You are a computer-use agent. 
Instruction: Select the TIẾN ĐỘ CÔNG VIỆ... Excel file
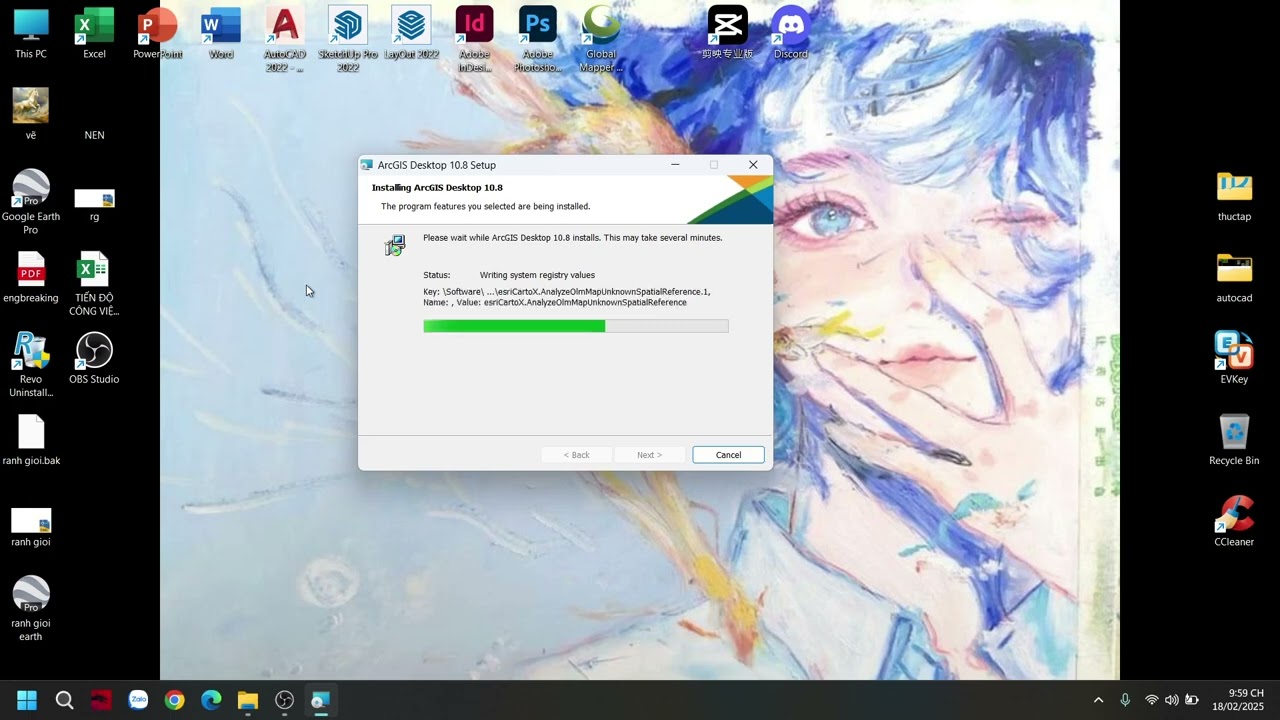[x=94, y=284]
